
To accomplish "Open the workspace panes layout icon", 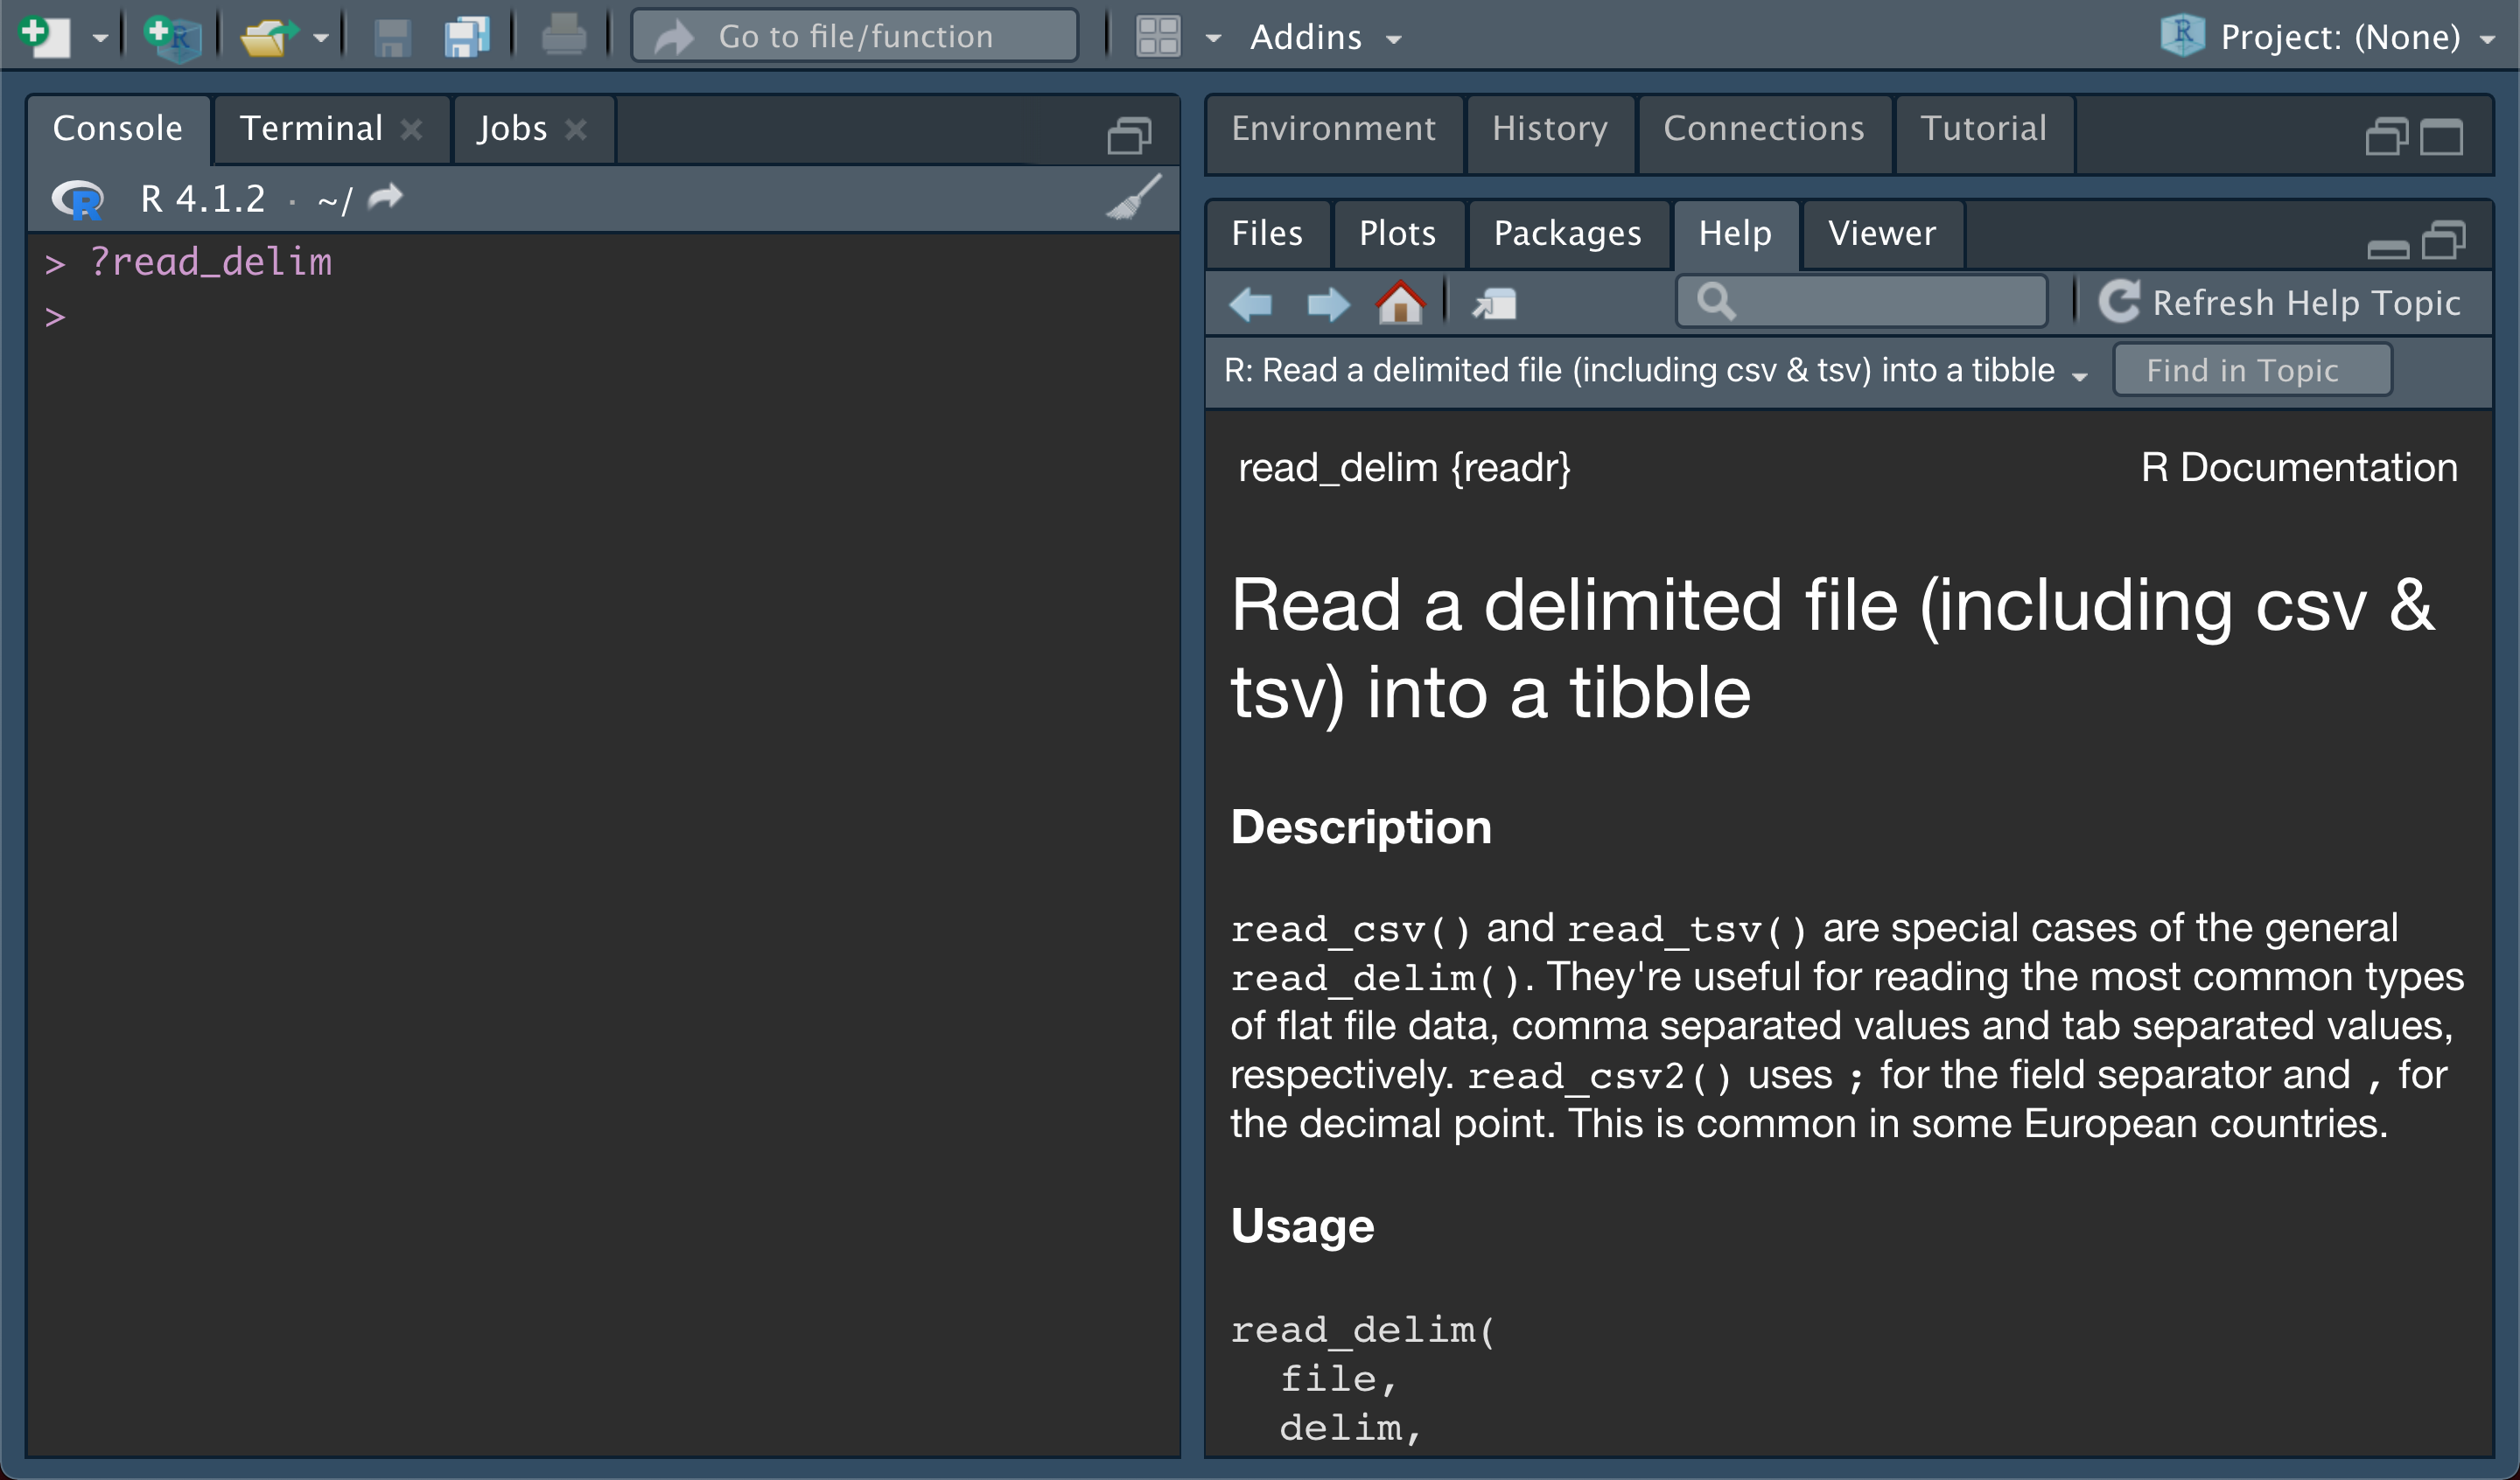I will click(1157, 36).
